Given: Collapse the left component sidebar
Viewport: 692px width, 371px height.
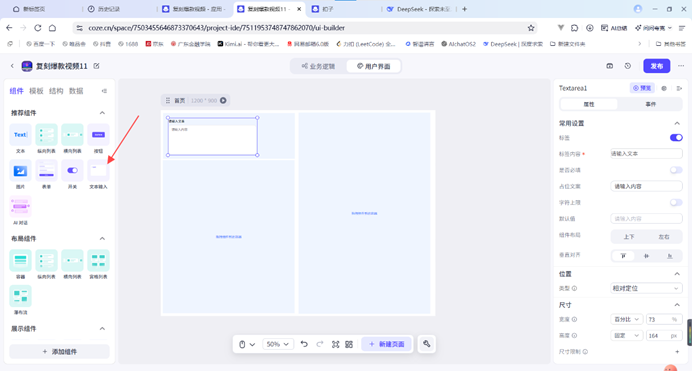Looking at the screenshot, I should tap(104, 91).
